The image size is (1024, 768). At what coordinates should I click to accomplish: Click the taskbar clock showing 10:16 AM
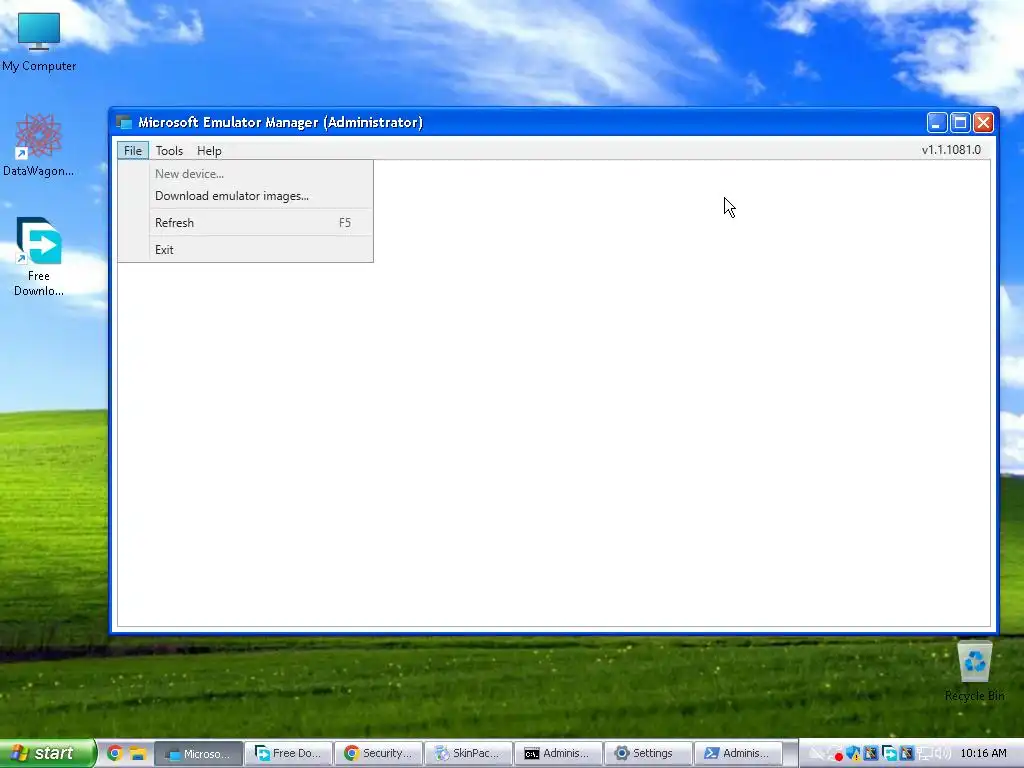coord(984,754)
